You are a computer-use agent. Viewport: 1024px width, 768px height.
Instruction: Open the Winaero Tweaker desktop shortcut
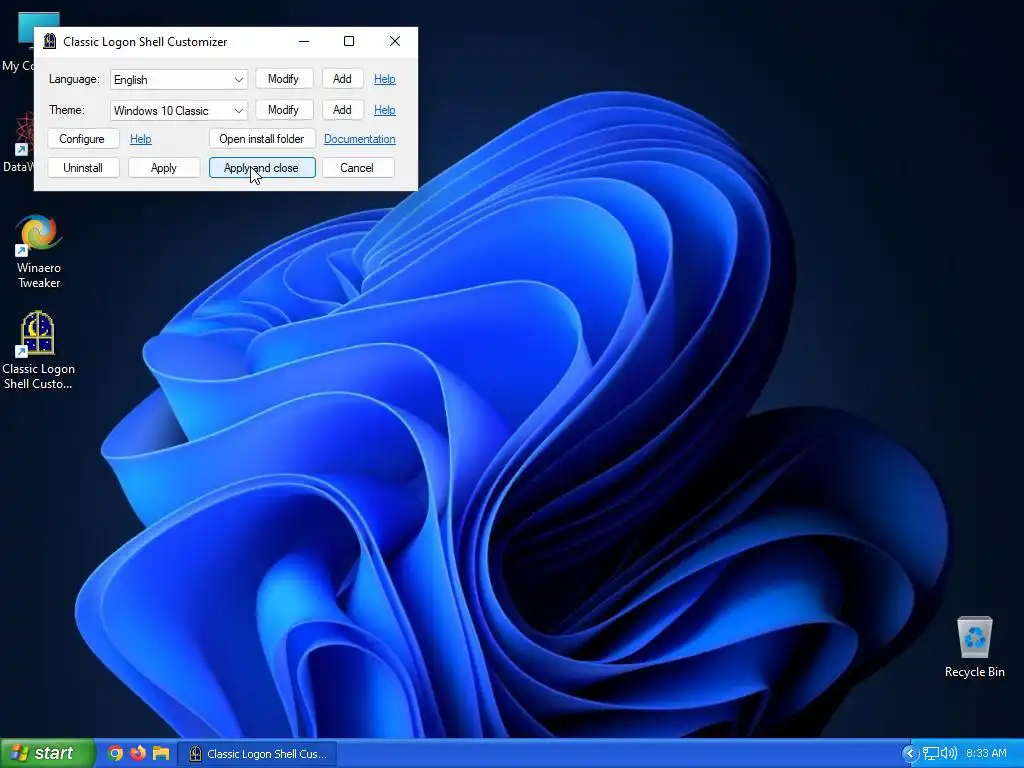click(x=39, y=251)
